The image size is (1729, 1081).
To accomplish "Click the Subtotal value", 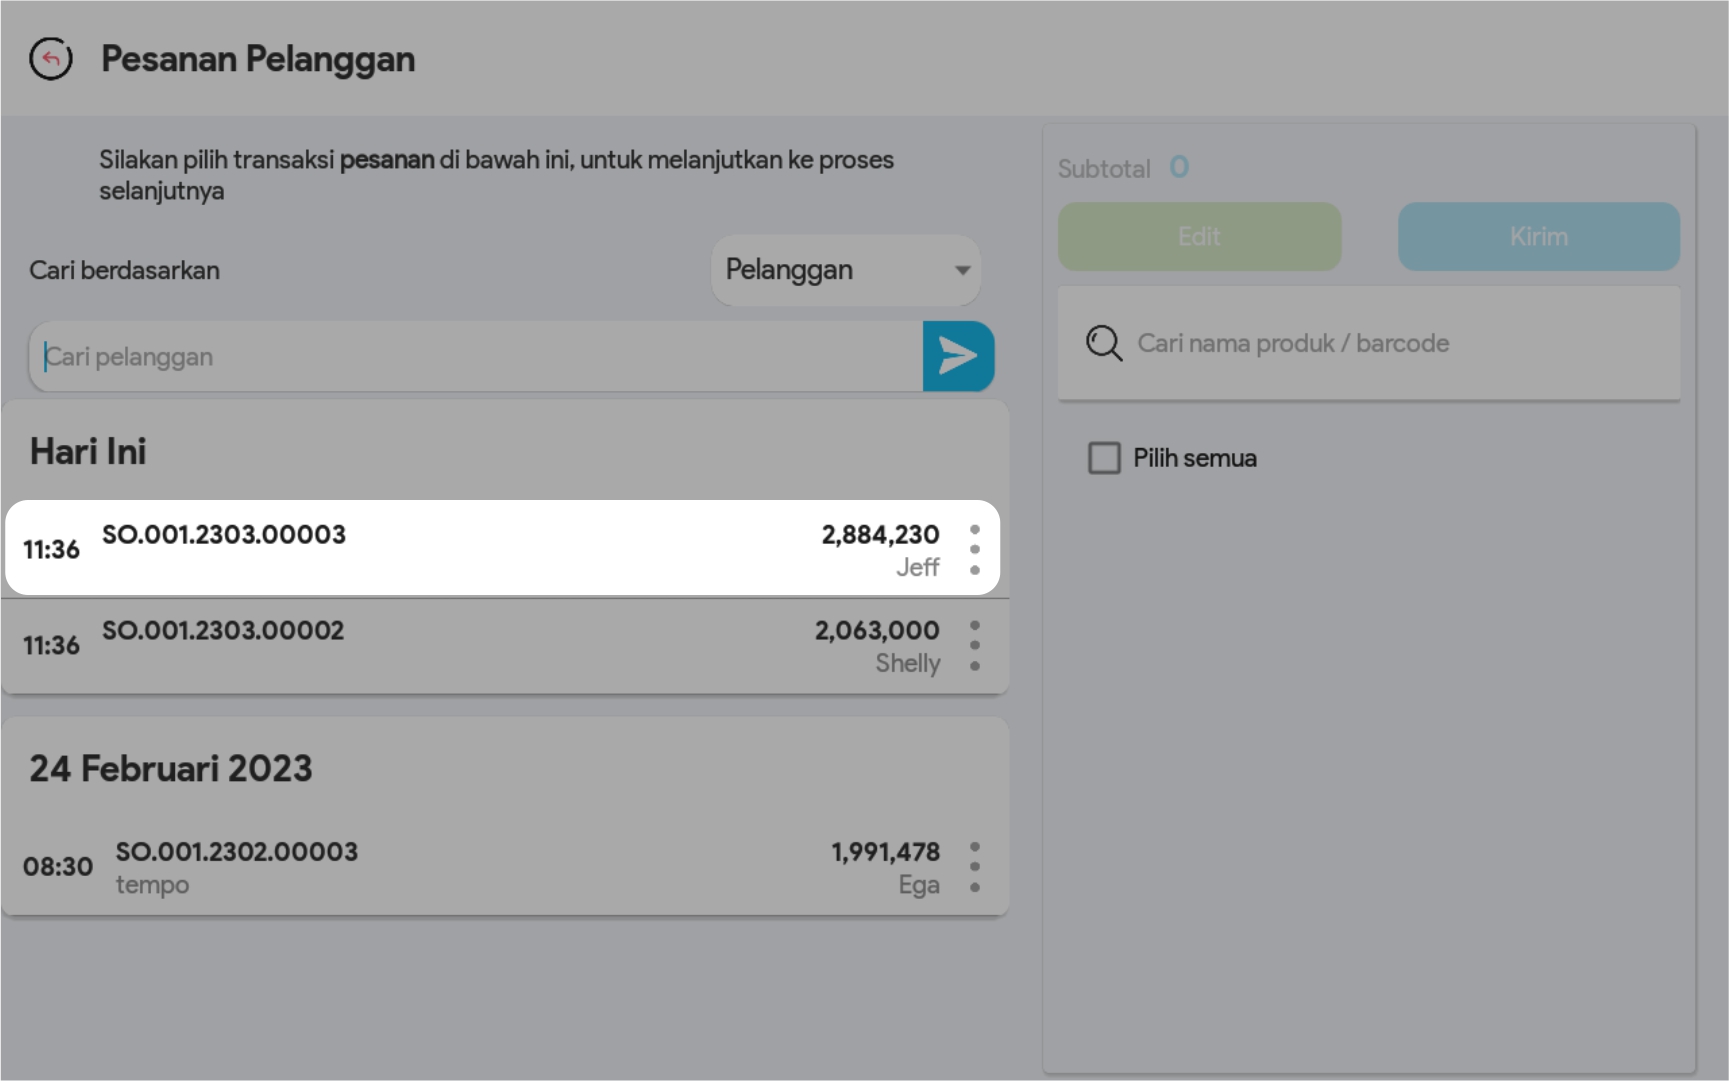I will click(1179, 167).
